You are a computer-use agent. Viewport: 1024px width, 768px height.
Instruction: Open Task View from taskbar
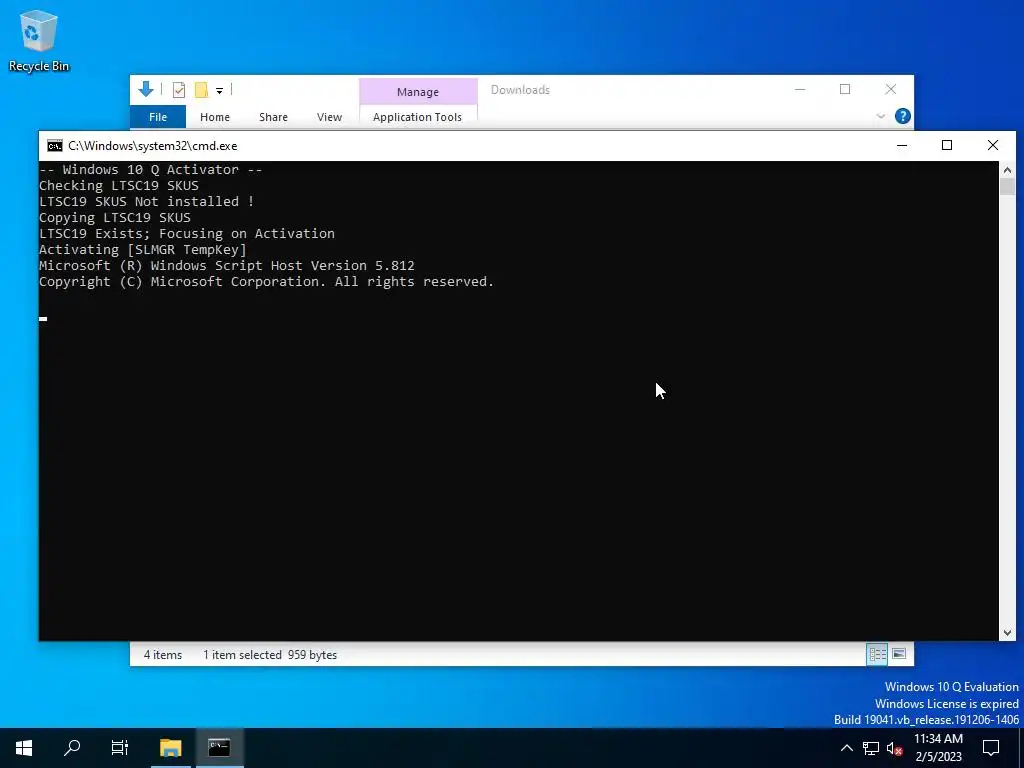[120, 748]
